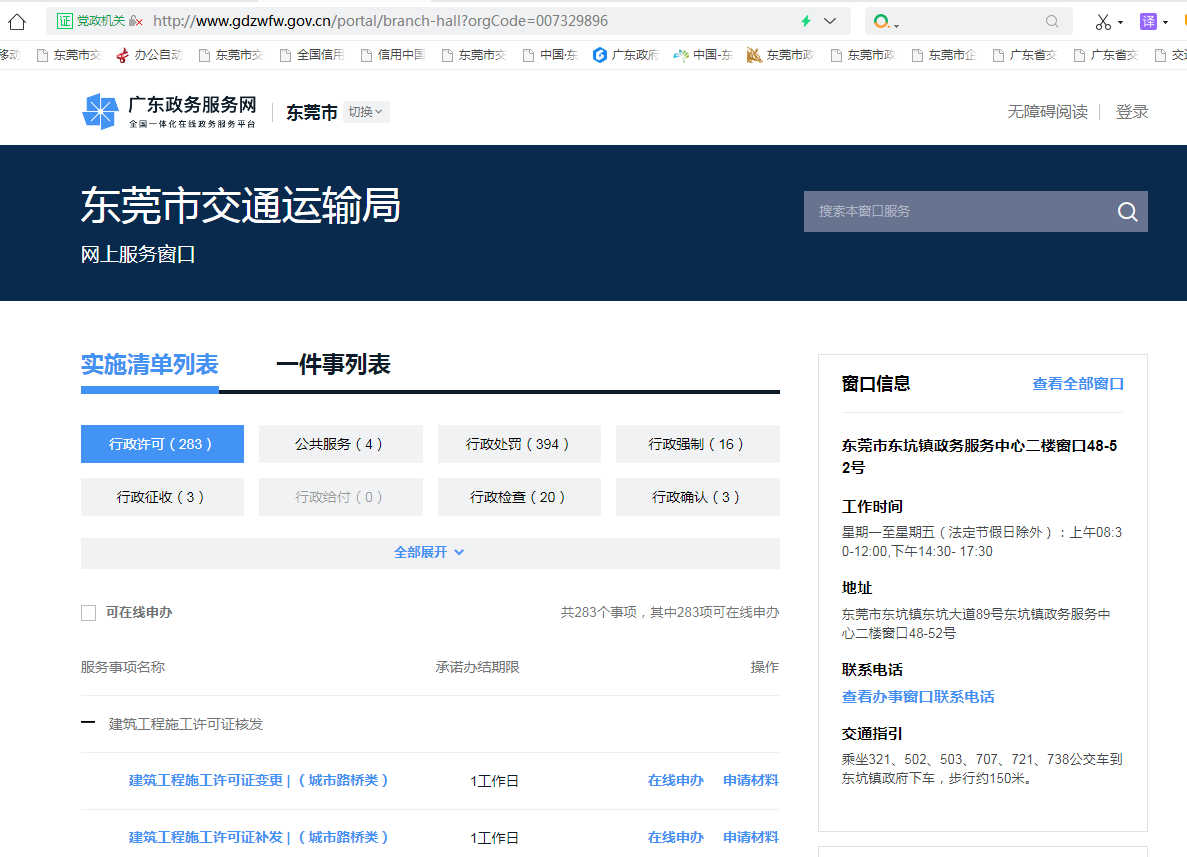Select the 公共服务 (4) category
1187x857 pixels.
[x=341, y=444]
